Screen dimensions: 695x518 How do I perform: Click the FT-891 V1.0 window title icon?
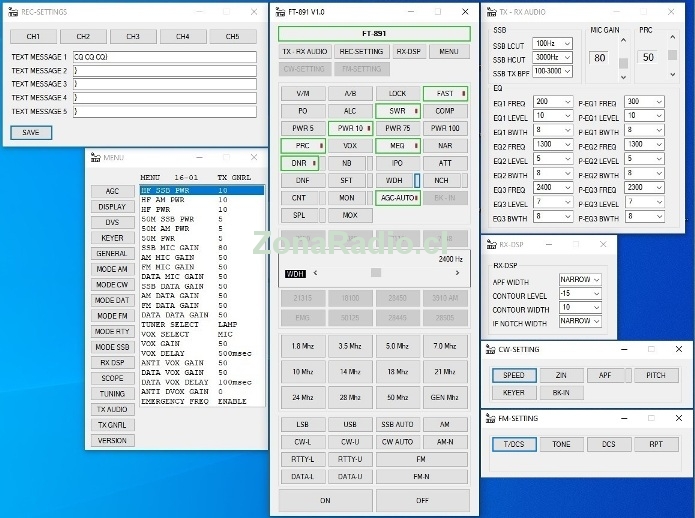click(x=280, y=12)
